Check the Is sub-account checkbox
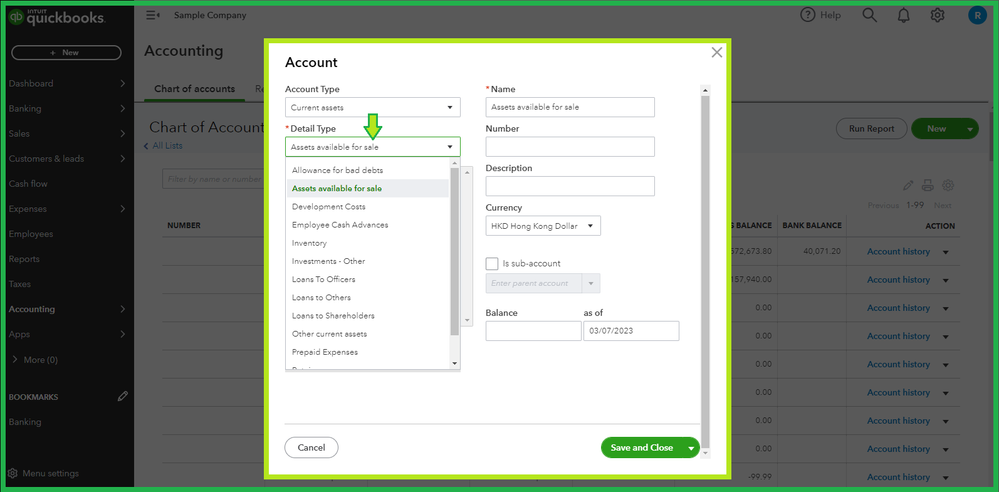Screen dimensions: 999x492 (x=492, y=263)
